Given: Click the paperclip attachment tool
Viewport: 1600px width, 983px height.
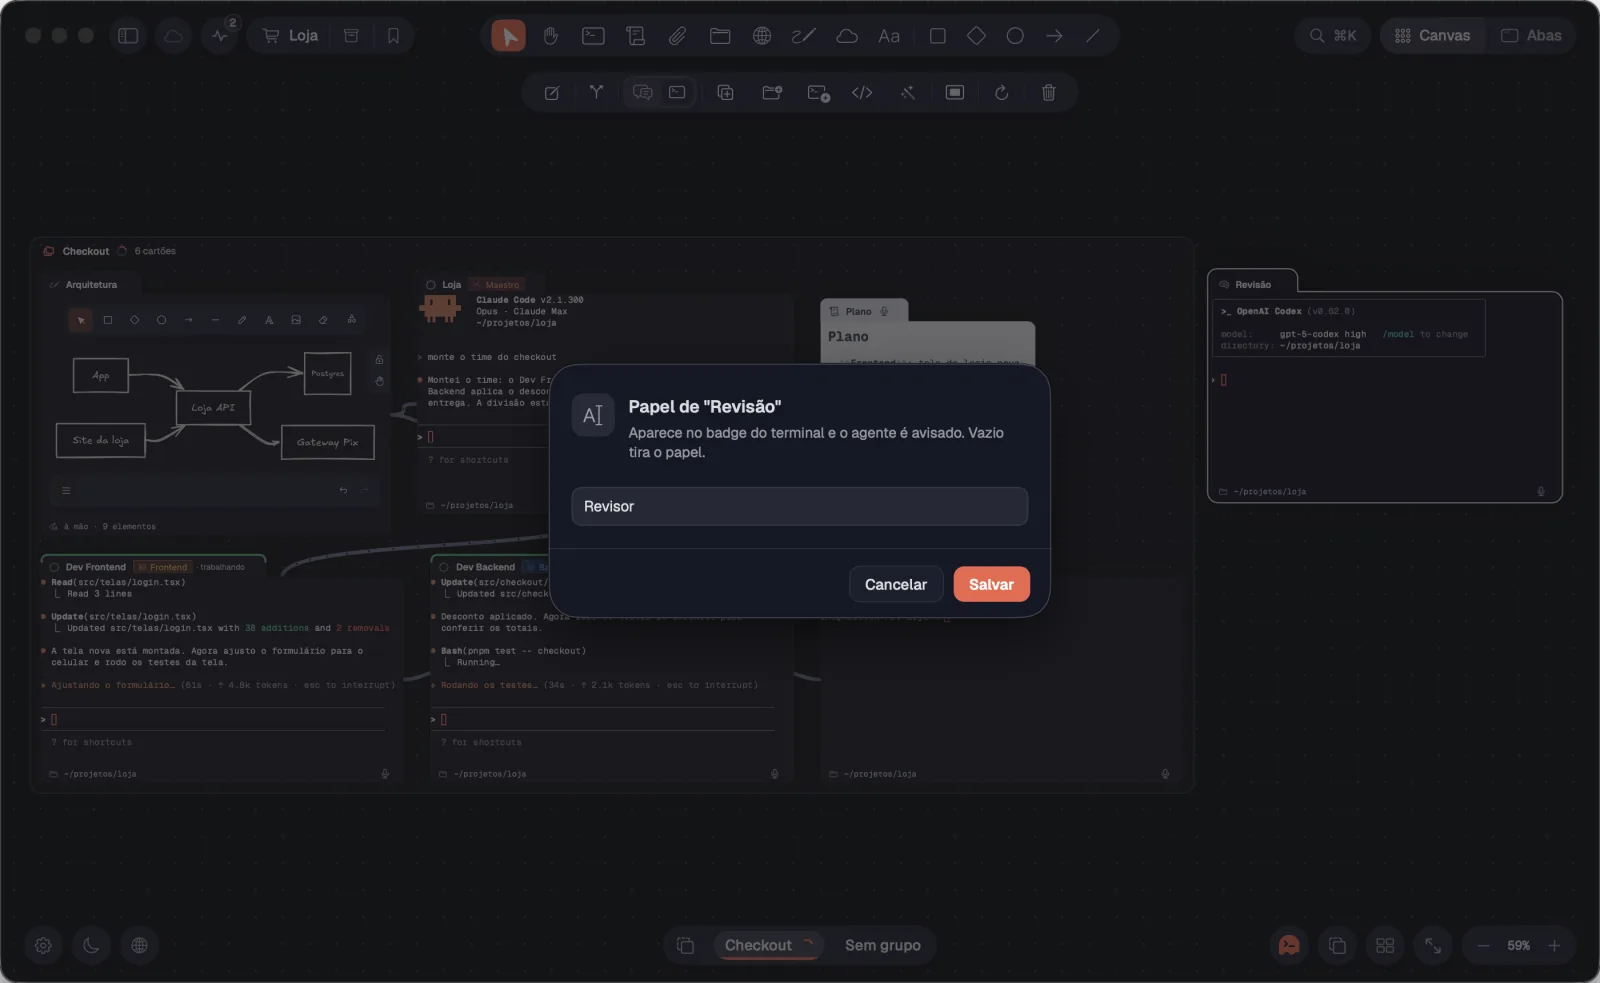Looking at the screenshot, I should click(677, 36).
